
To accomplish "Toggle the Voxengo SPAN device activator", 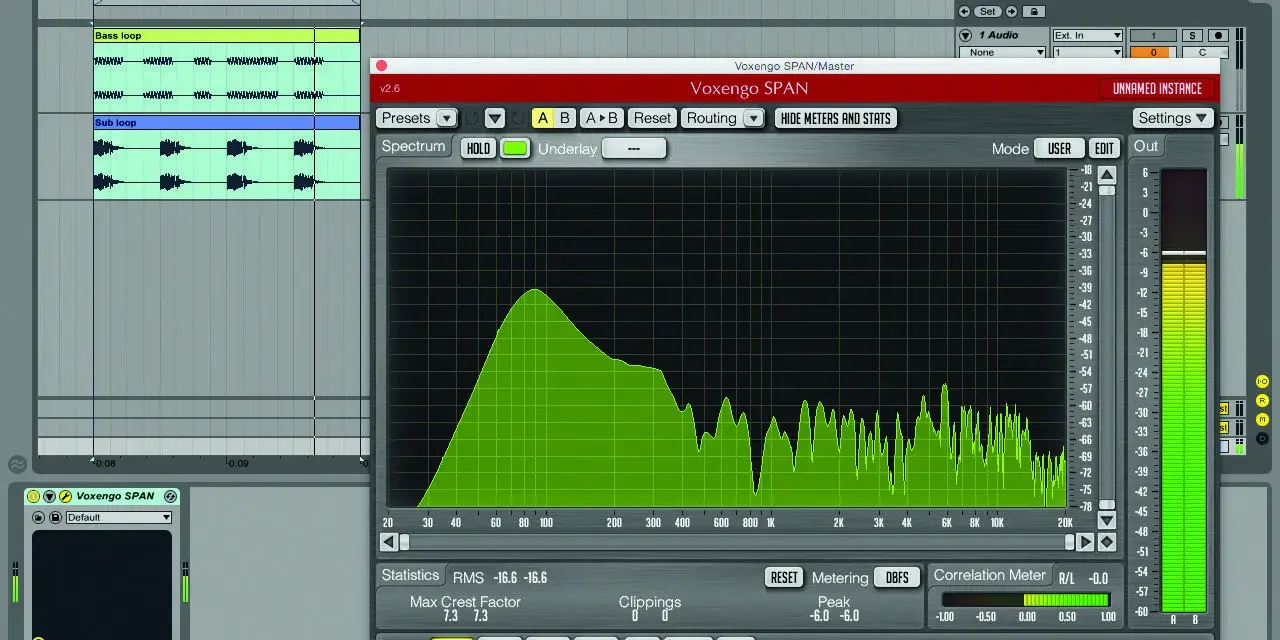I will (x=33, y=496).
